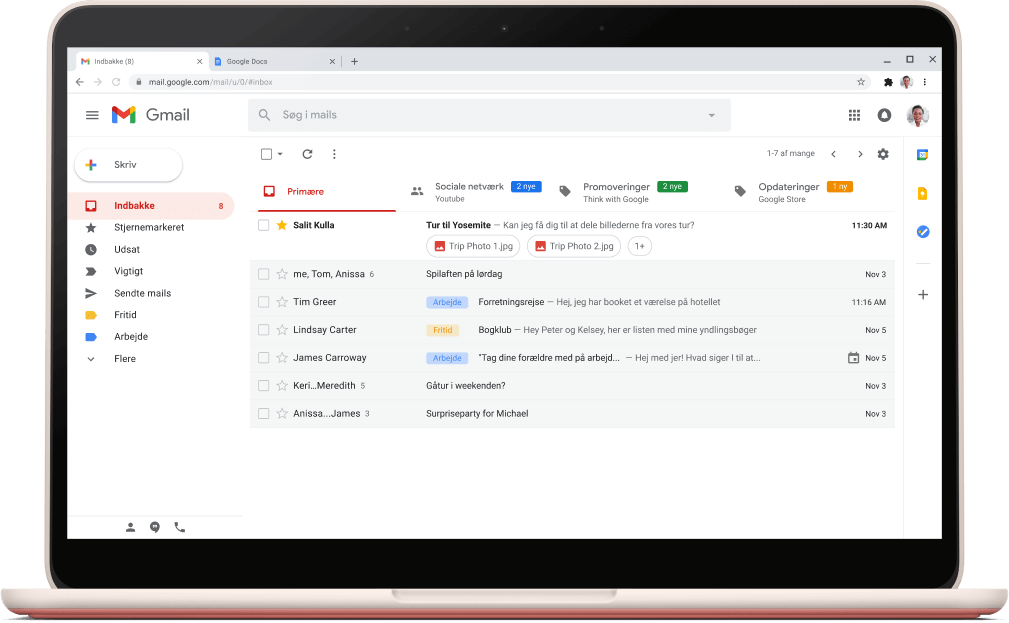This screenshot has height=623, width=1009.
Task: Unstar the Salit Kulla email
Action: tap(281, 225)
